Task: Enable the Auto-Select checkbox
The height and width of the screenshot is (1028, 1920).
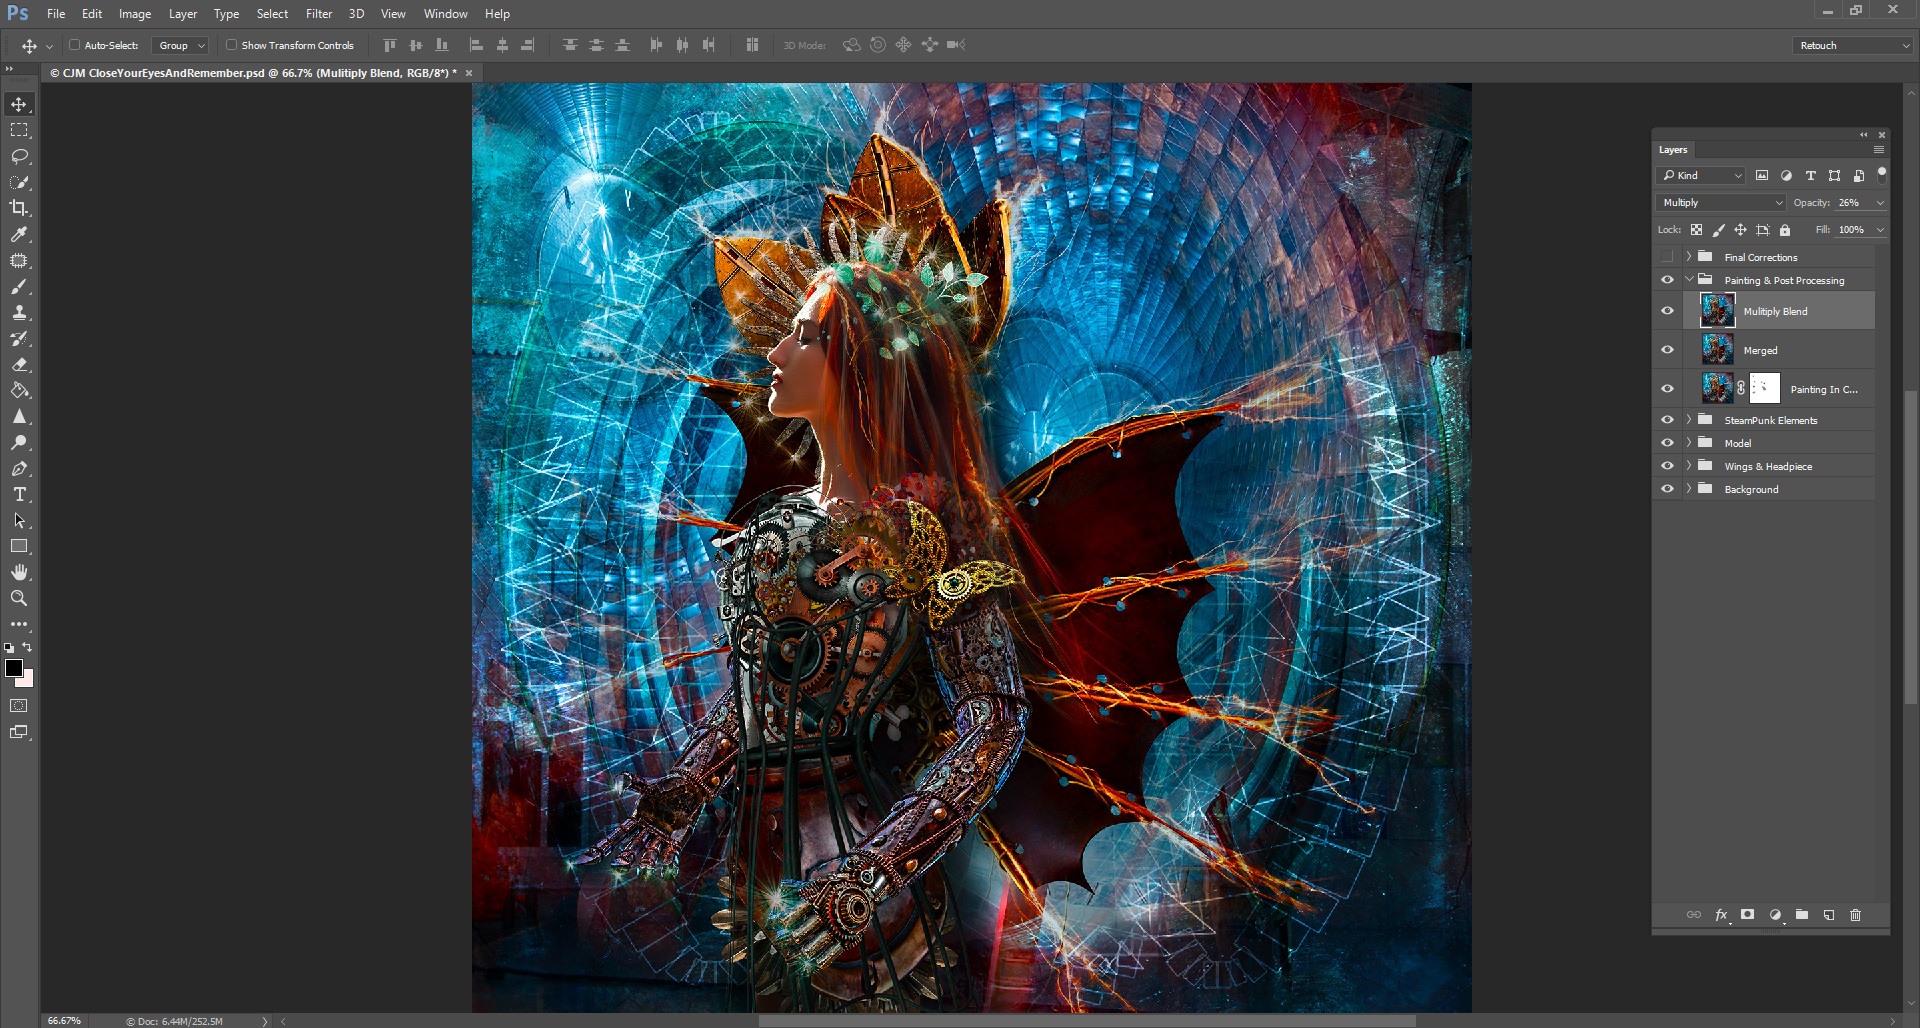Action: pos(74,45)
